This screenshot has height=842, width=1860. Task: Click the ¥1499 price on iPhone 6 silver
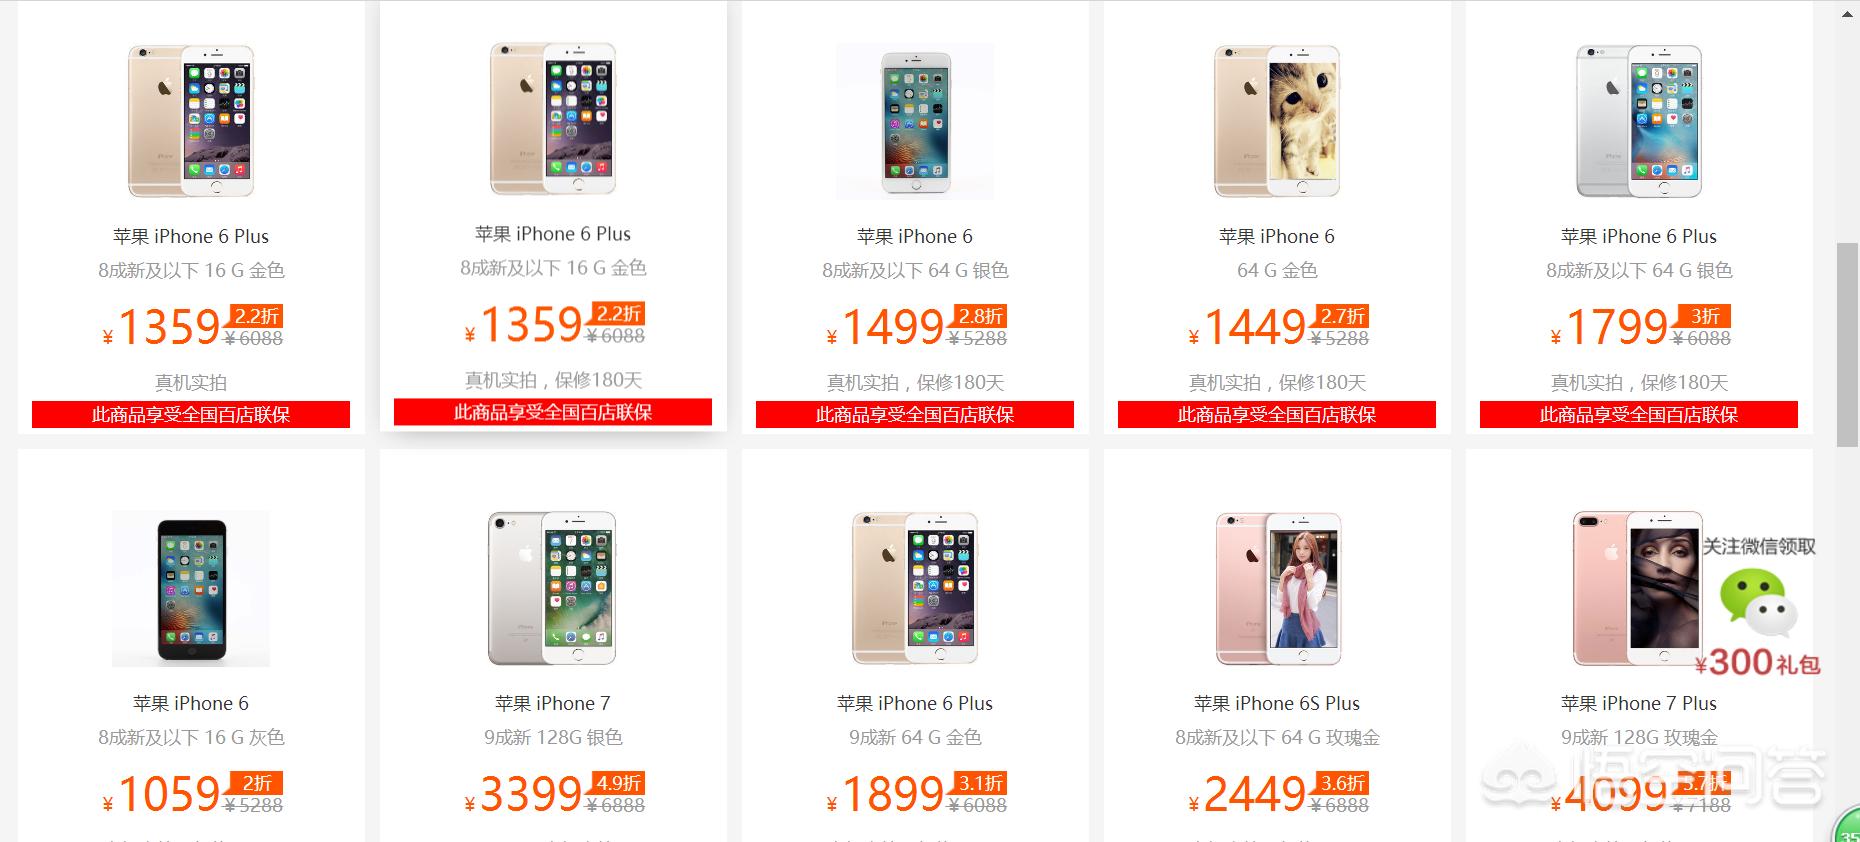click(x=886, y=327)
